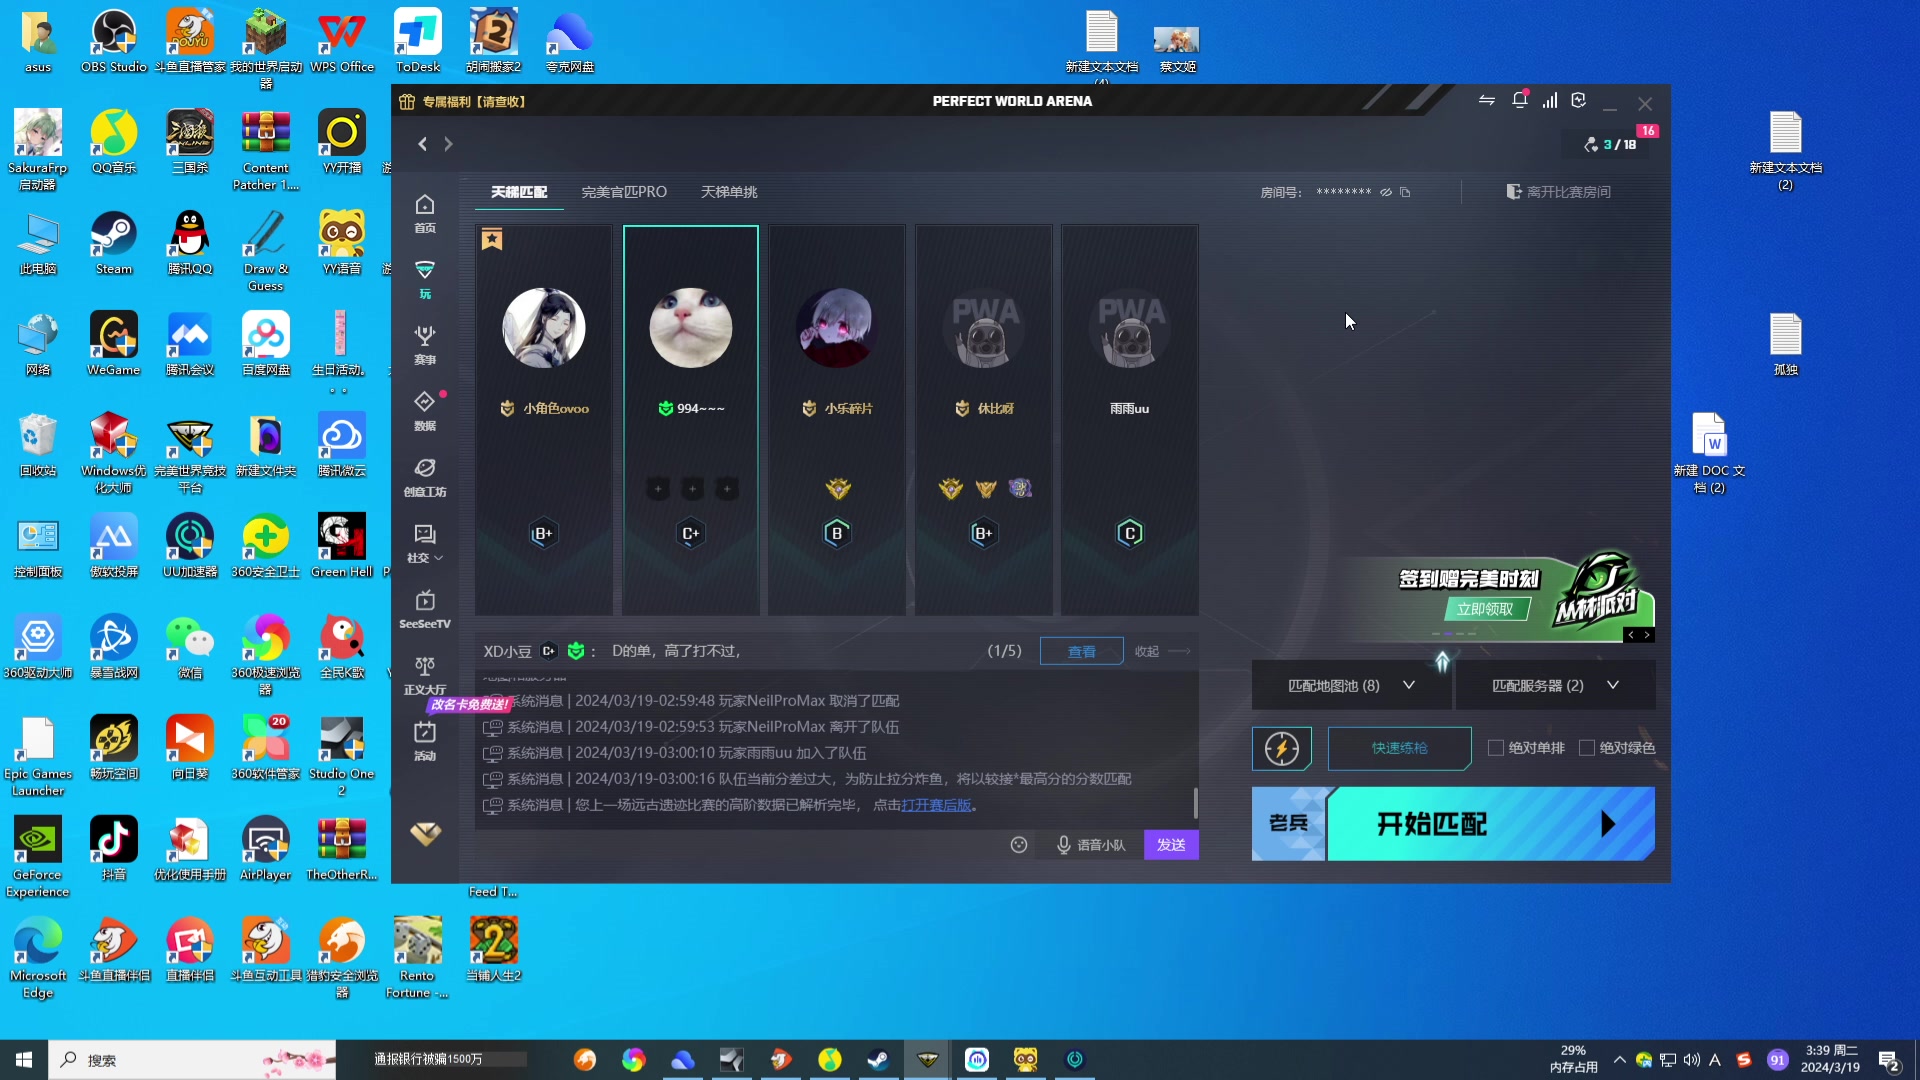Click the 打开赛后版 link in chat
The width and height of the screenshot is (1920, 1080).
coord(936,805)
